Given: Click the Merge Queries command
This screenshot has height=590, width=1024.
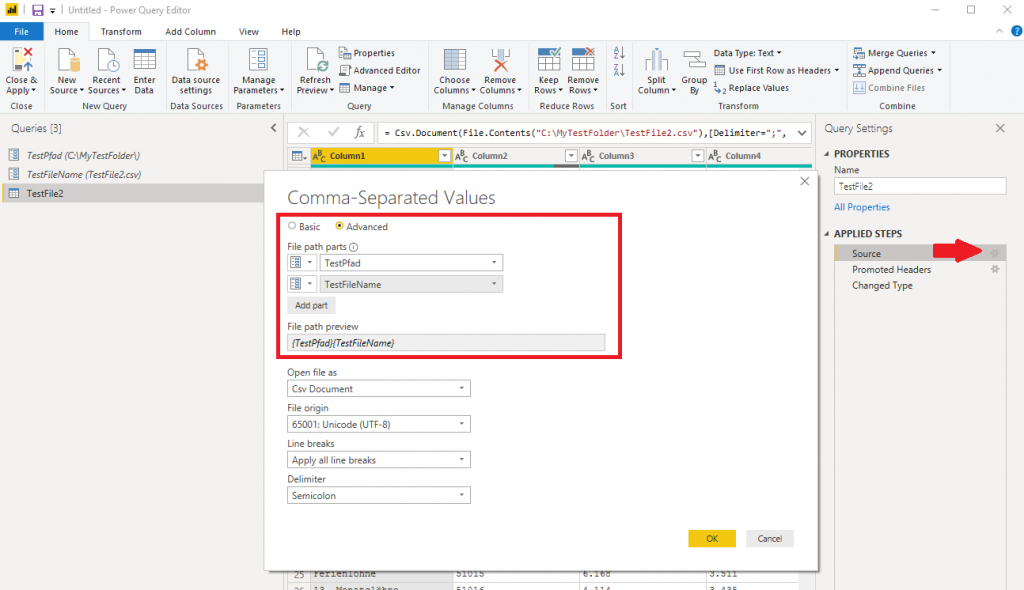Looking at the screenshot, I should coord(894,53).
